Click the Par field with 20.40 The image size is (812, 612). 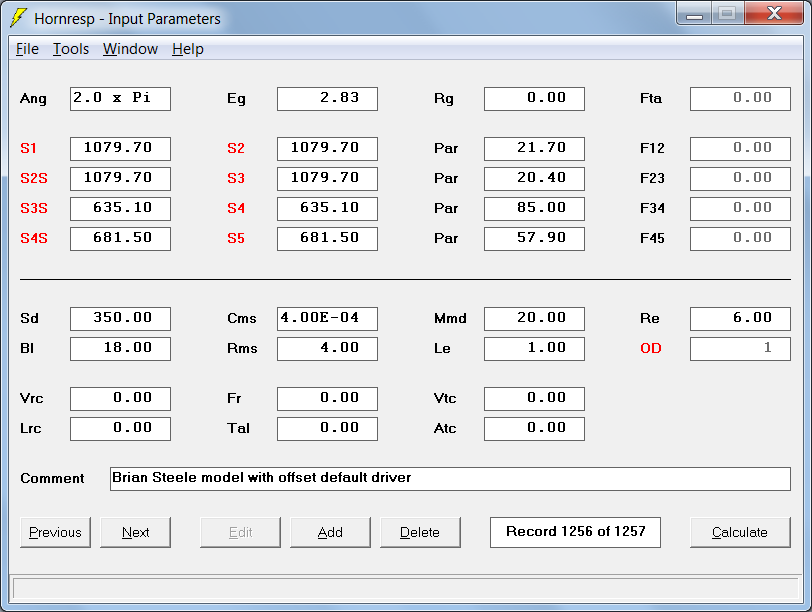[x=534, y=179]
